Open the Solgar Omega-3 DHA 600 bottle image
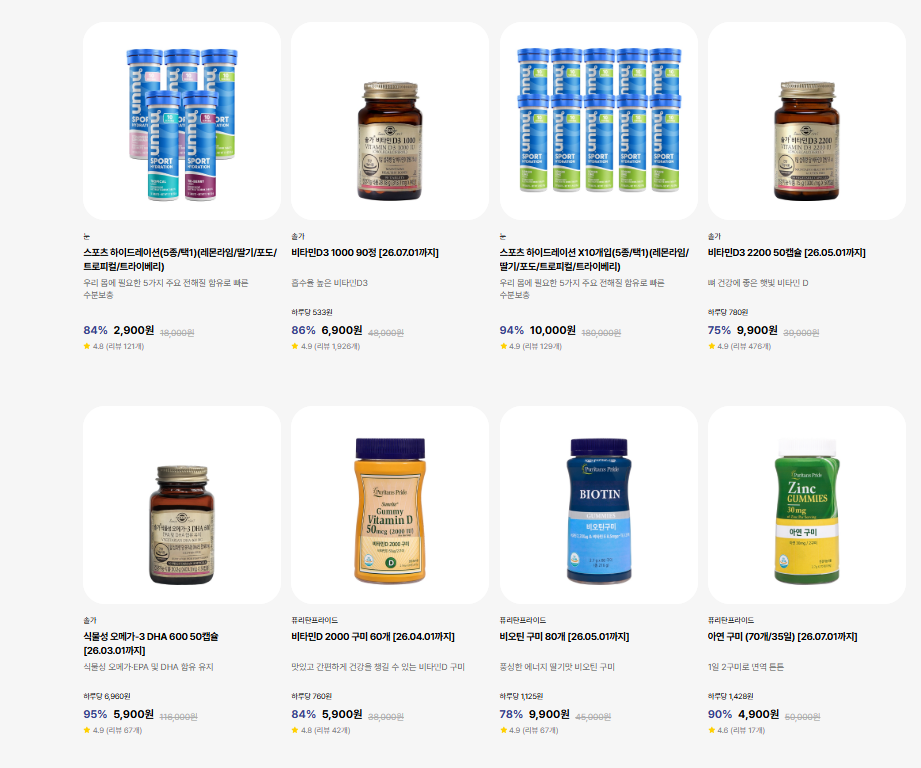The image size is (921, 768). pyautogui.click(x=182, y=505)
